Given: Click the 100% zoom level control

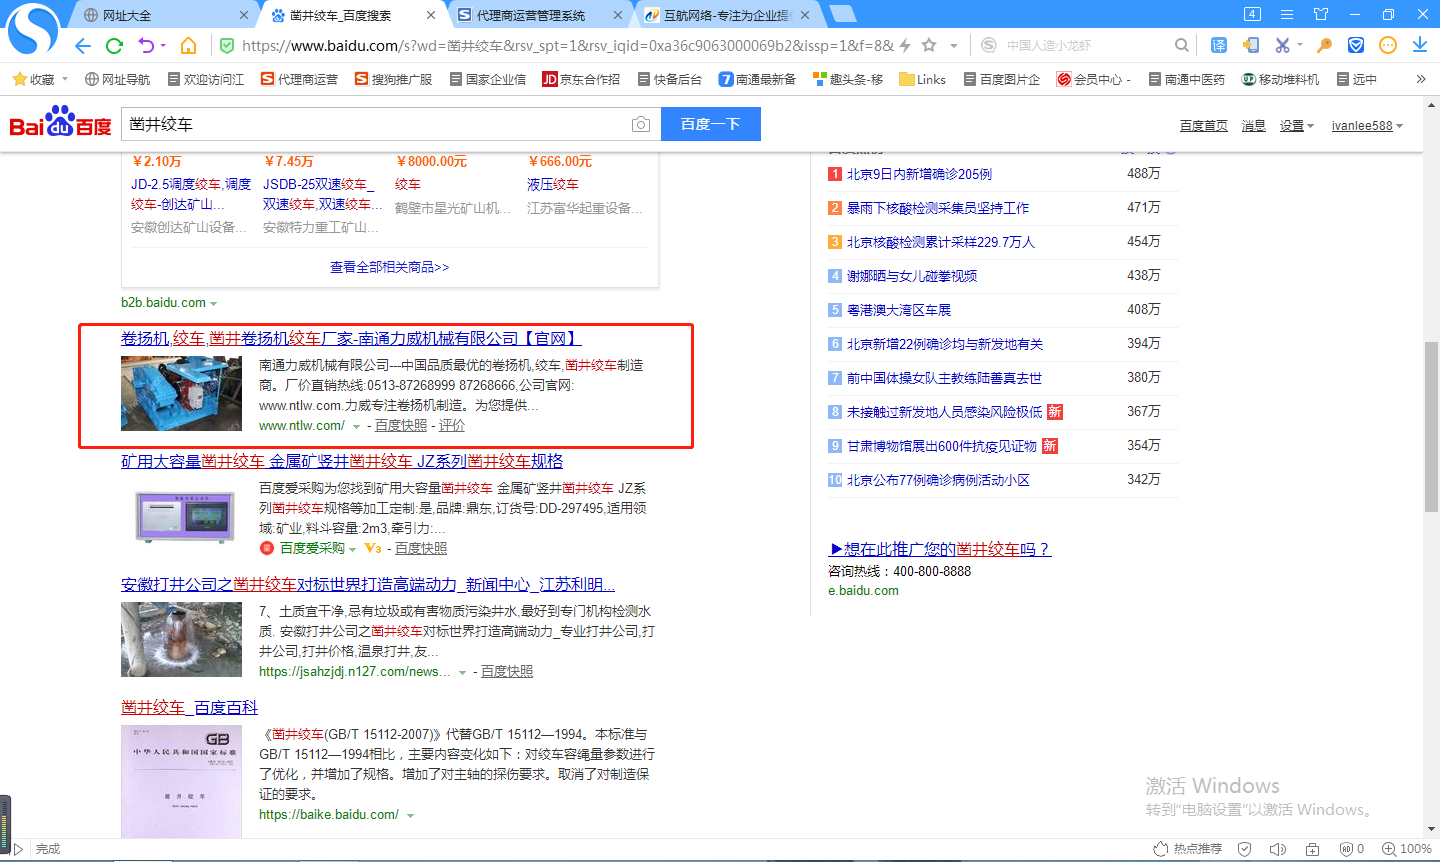Looking at the screenshot, I should coord(1406,849).
